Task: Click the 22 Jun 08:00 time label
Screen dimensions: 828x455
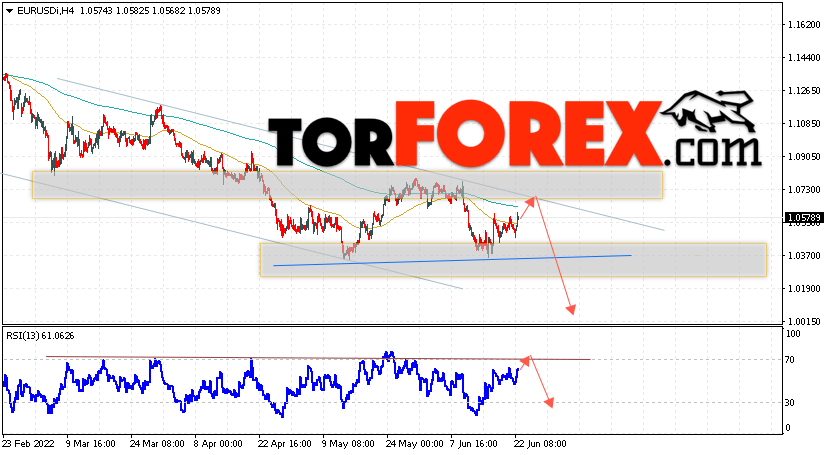Action: click(x=539, y=444)
